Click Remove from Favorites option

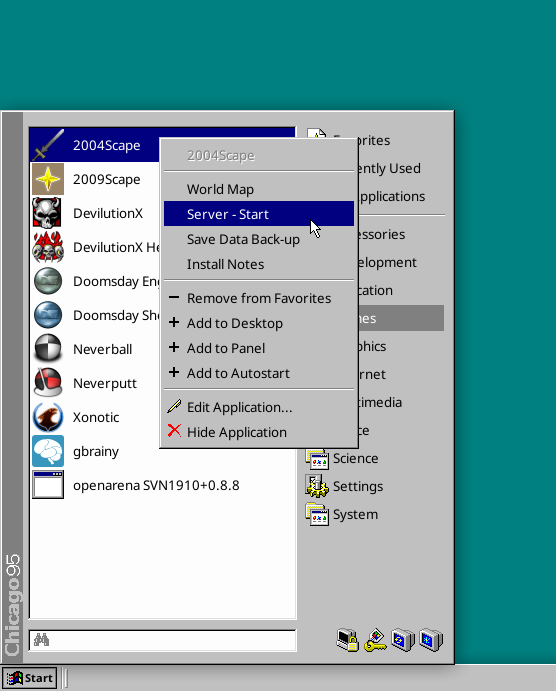(x=259, y=298)
